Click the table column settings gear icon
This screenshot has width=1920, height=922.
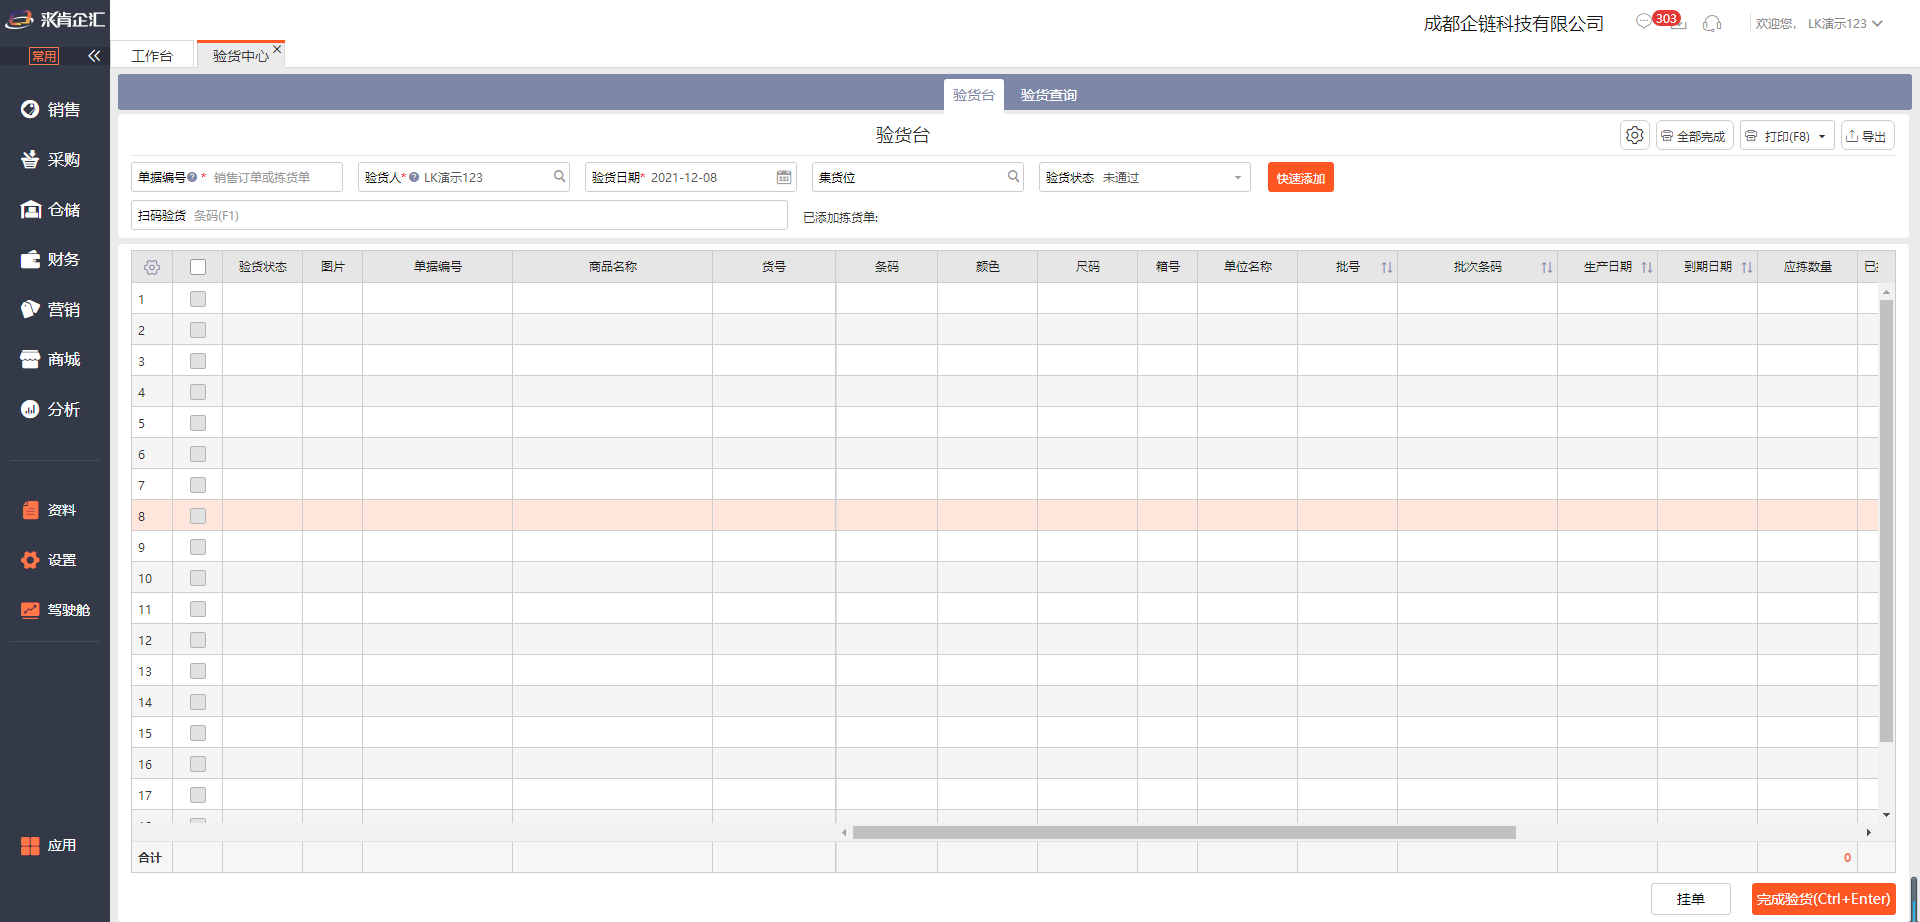point(152,267)
